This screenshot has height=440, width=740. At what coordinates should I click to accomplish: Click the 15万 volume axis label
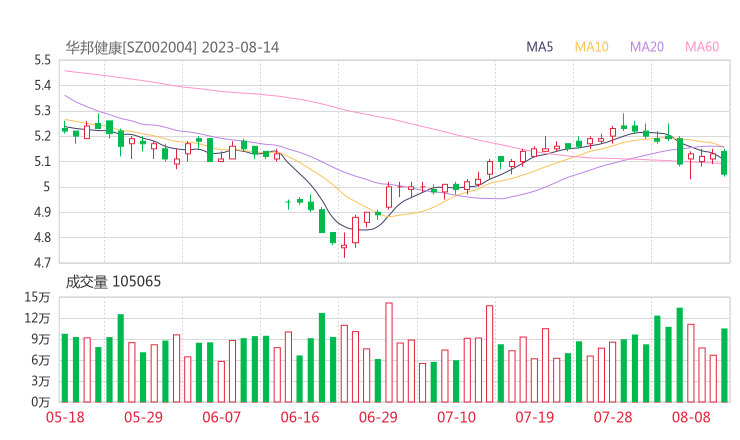[37, 297]
